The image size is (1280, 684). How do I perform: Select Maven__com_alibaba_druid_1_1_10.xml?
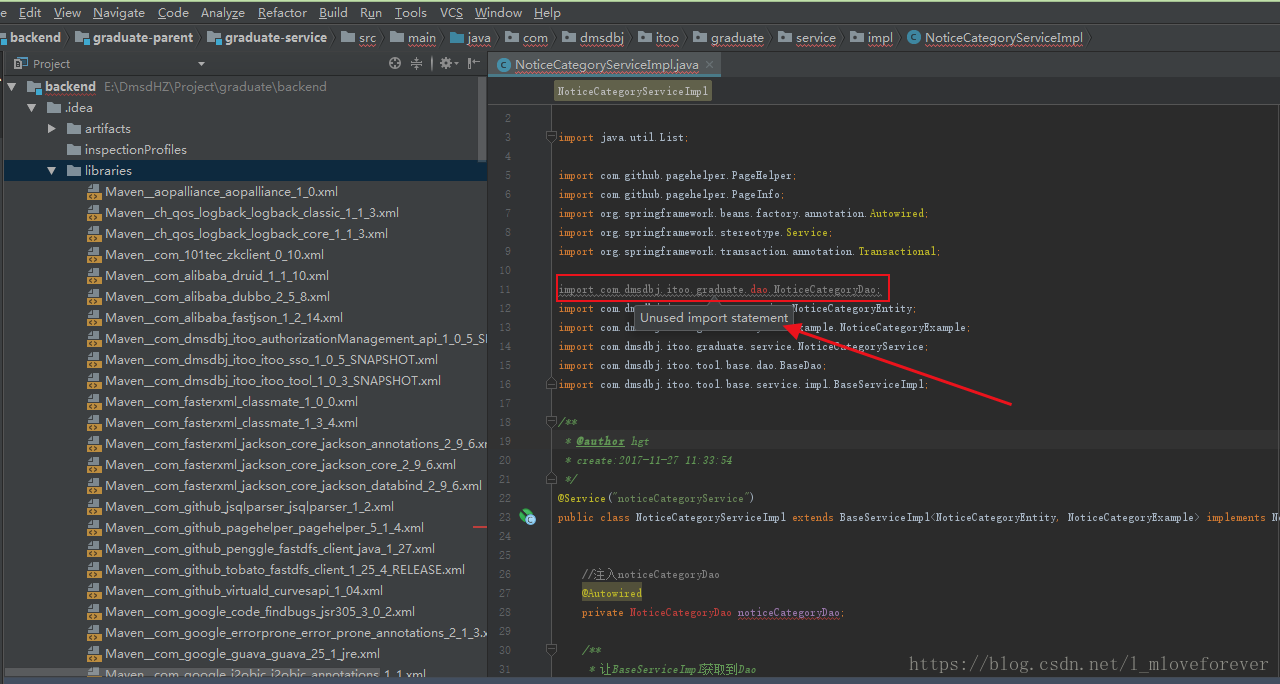coord(217,276)
